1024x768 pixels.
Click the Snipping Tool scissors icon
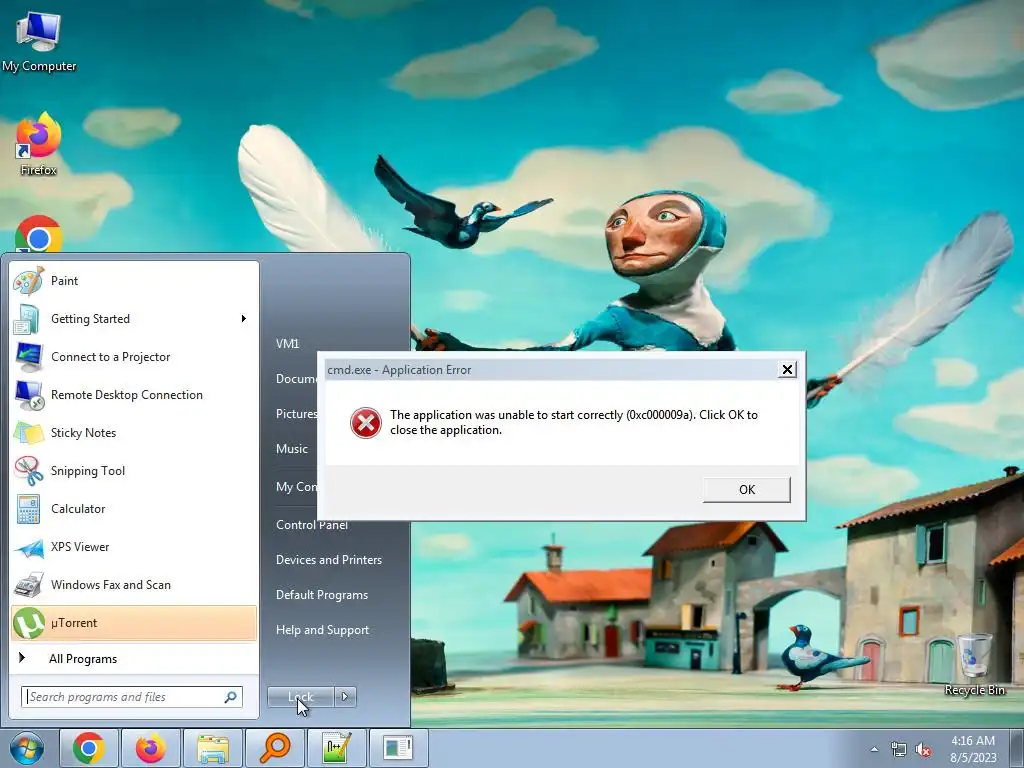point(28,471)
